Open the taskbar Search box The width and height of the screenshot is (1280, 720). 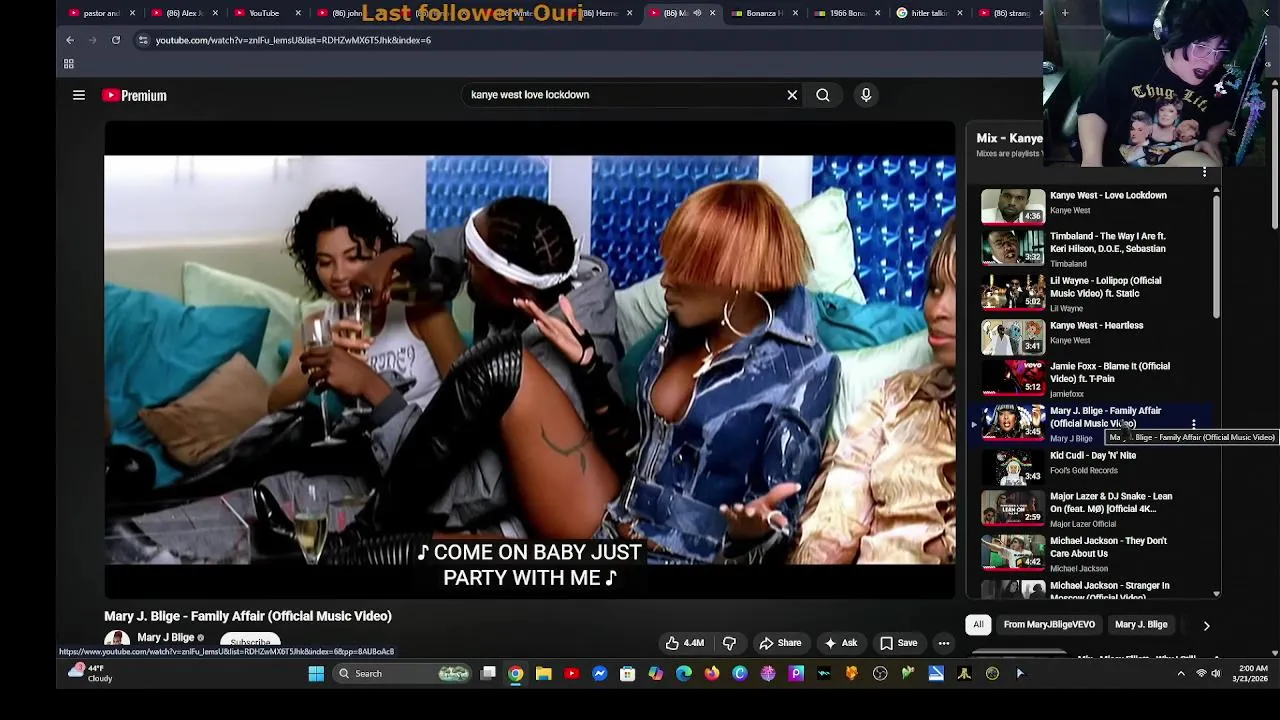tap(402, 674)
